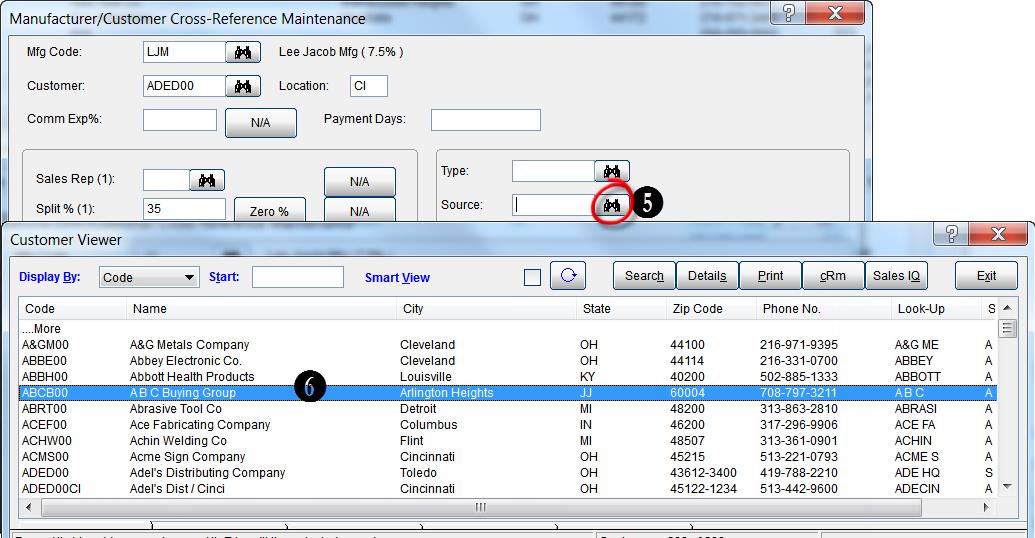Screen dimensions: 1035x538
Task: Click help icon in Cross-Reference Maintenance window
Action: [788, 13]
